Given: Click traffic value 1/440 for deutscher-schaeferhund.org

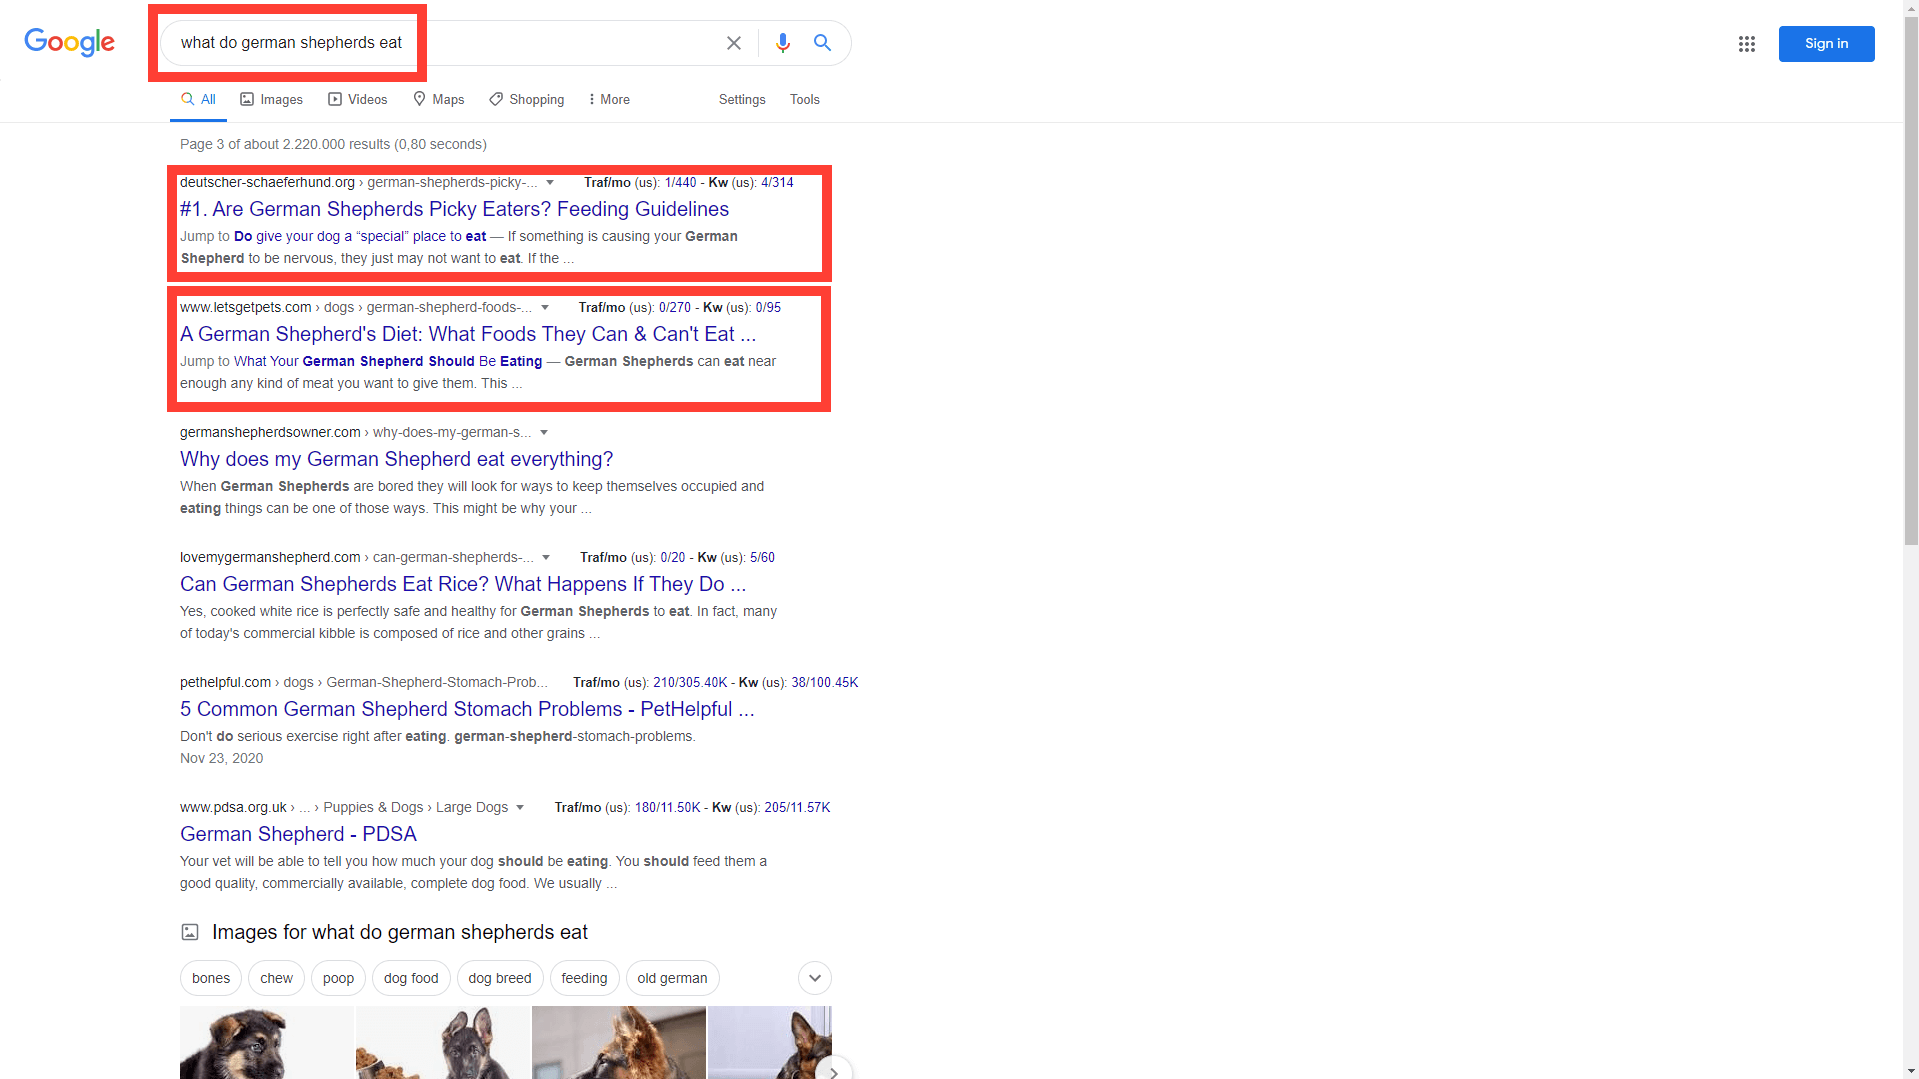Looking at the screenshot, I should pos(680,183).
